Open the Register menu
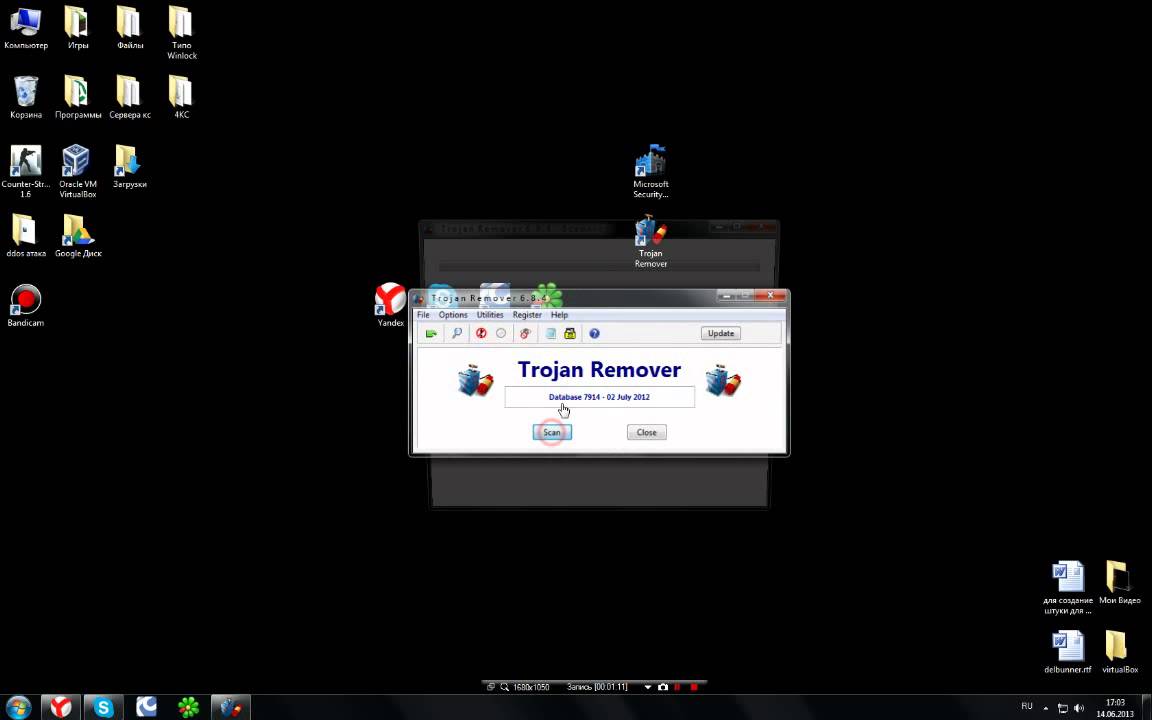Viewport: 1152px width, 720px height. pyautogui.click(x=527, y=314)
